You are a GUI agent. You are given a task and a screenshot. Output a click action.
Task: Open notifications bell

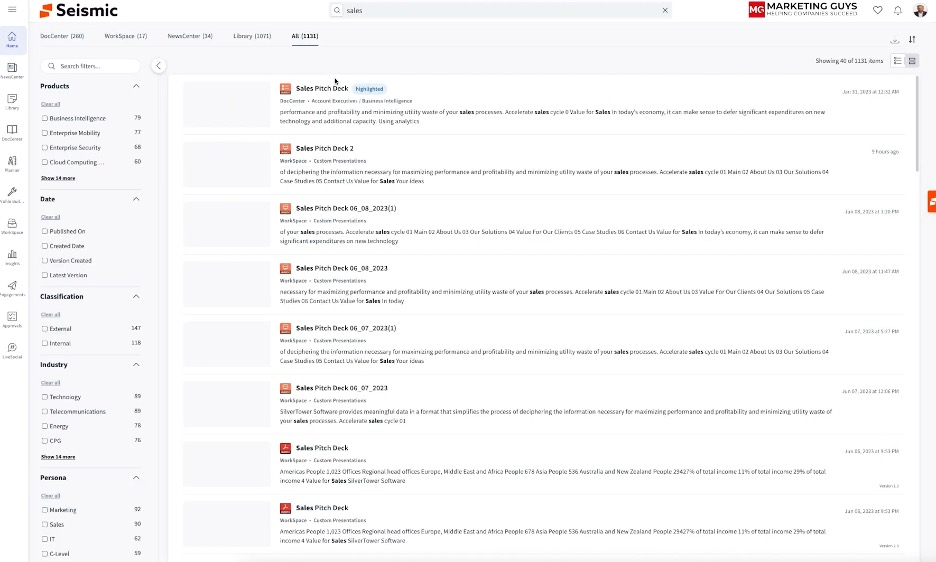point(898,10)
